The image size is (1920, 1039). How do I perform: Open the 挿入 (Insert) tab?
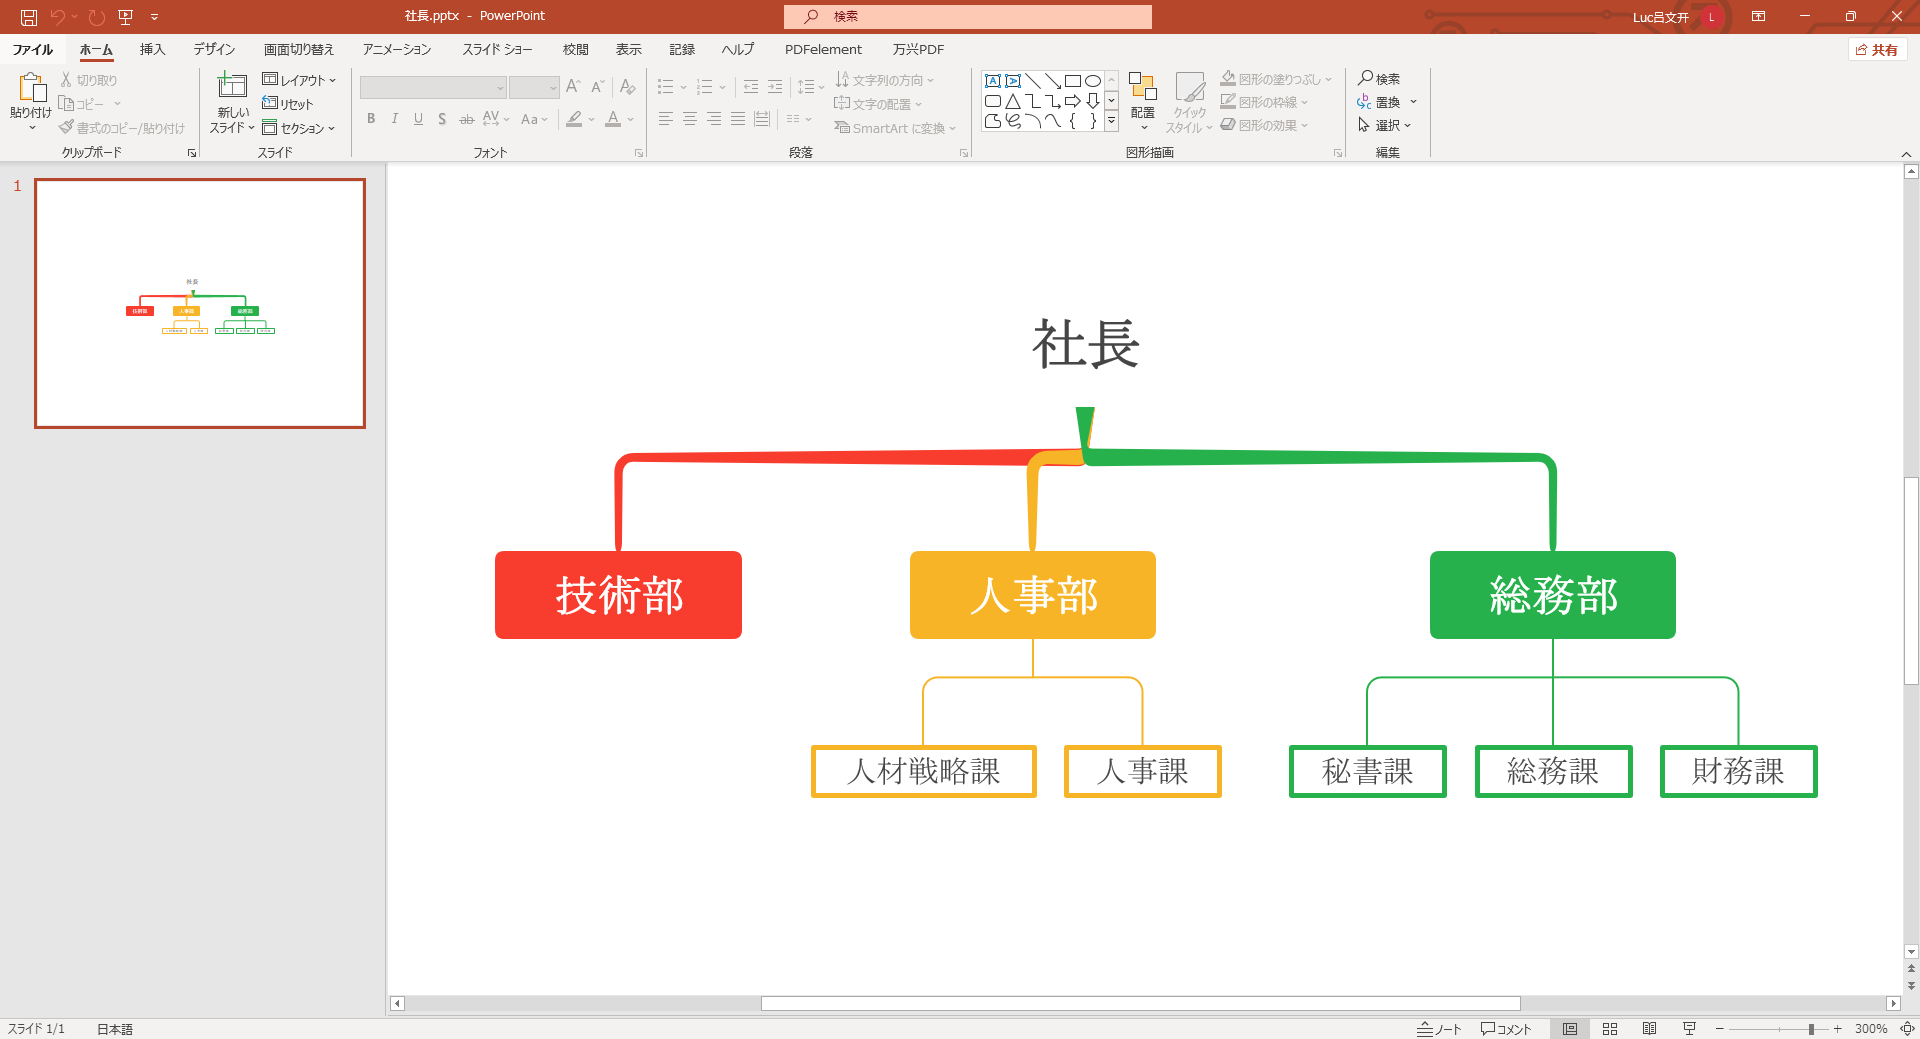152,49
